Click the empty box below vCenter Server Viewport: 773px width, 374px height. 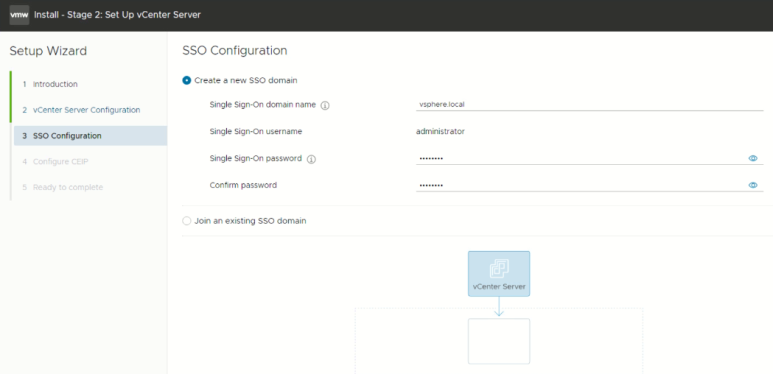499,341
